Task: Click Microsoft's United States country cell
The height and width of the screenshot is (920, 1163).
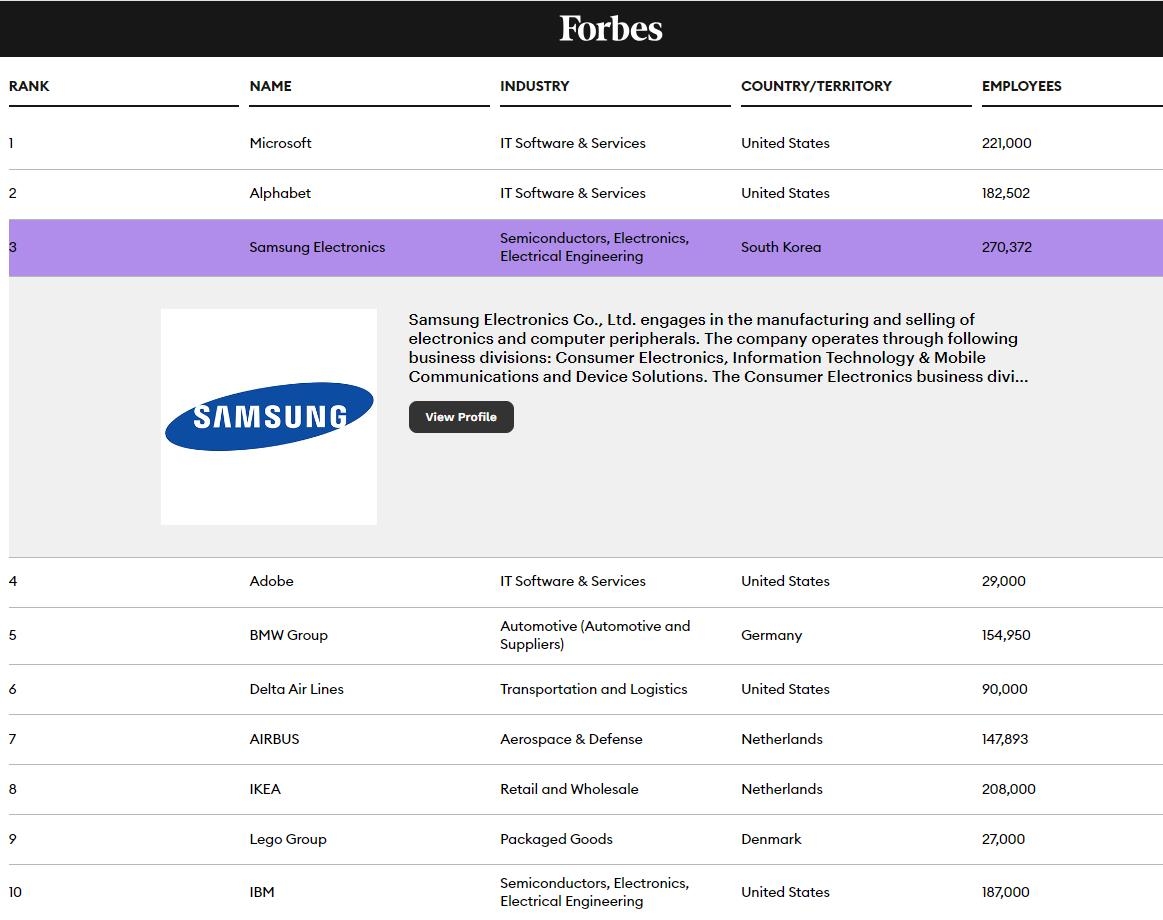Action: (x=785, y=143)
